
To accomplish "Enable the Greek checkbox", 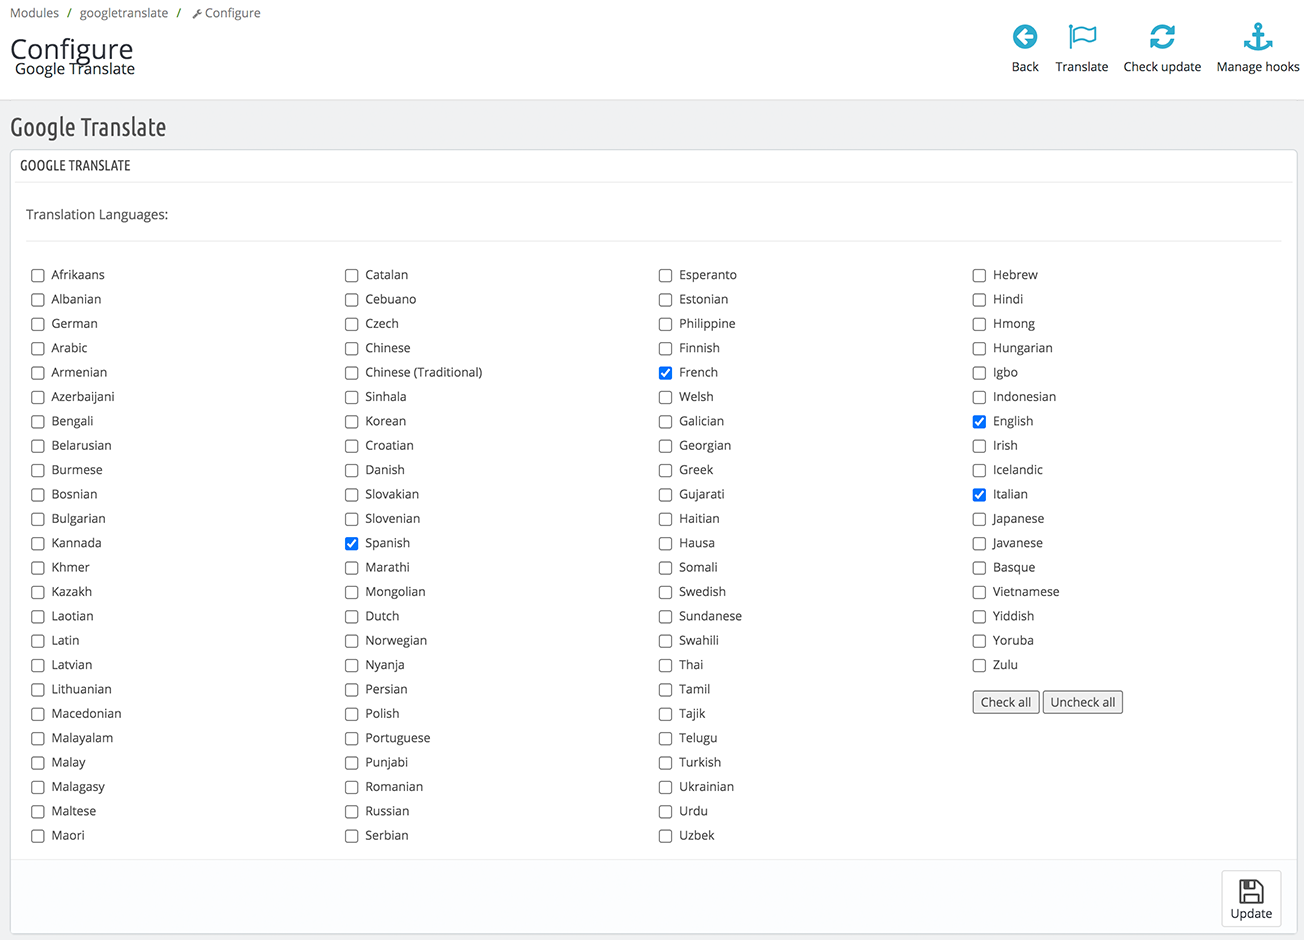I will [666, 471].
